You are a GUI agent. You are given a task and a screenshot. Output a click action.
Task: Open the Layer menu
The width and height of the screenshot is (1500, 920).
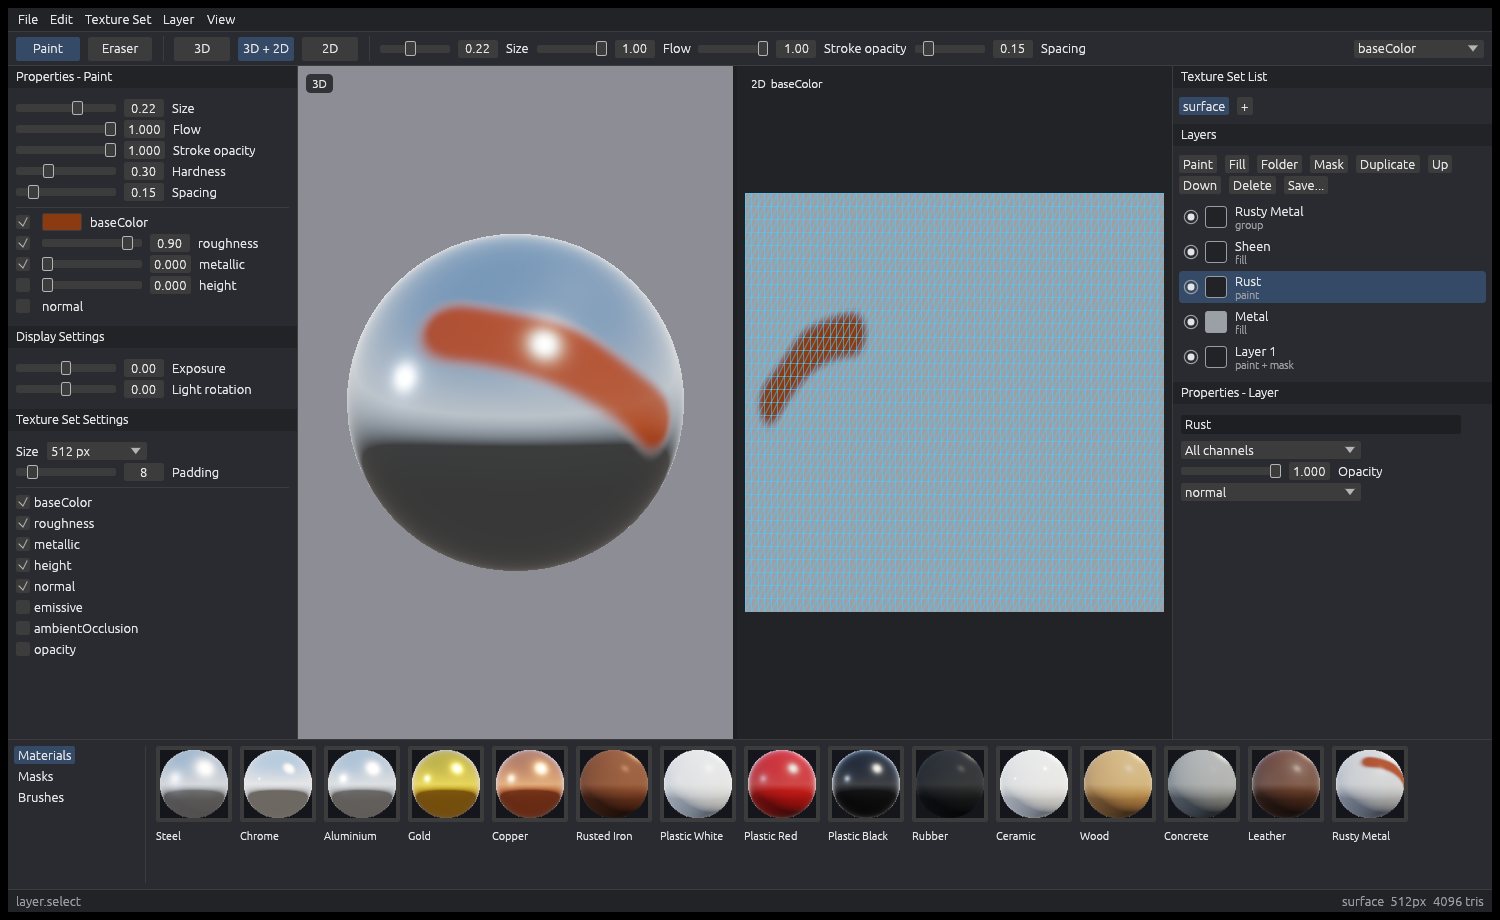coord(178,19)
